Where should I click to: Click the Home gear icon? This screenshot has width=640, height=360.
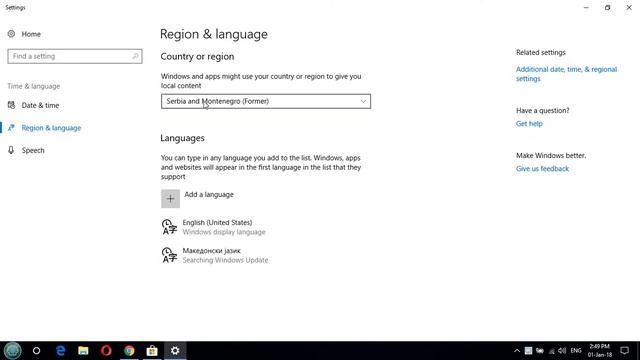[x=11, y=34]
